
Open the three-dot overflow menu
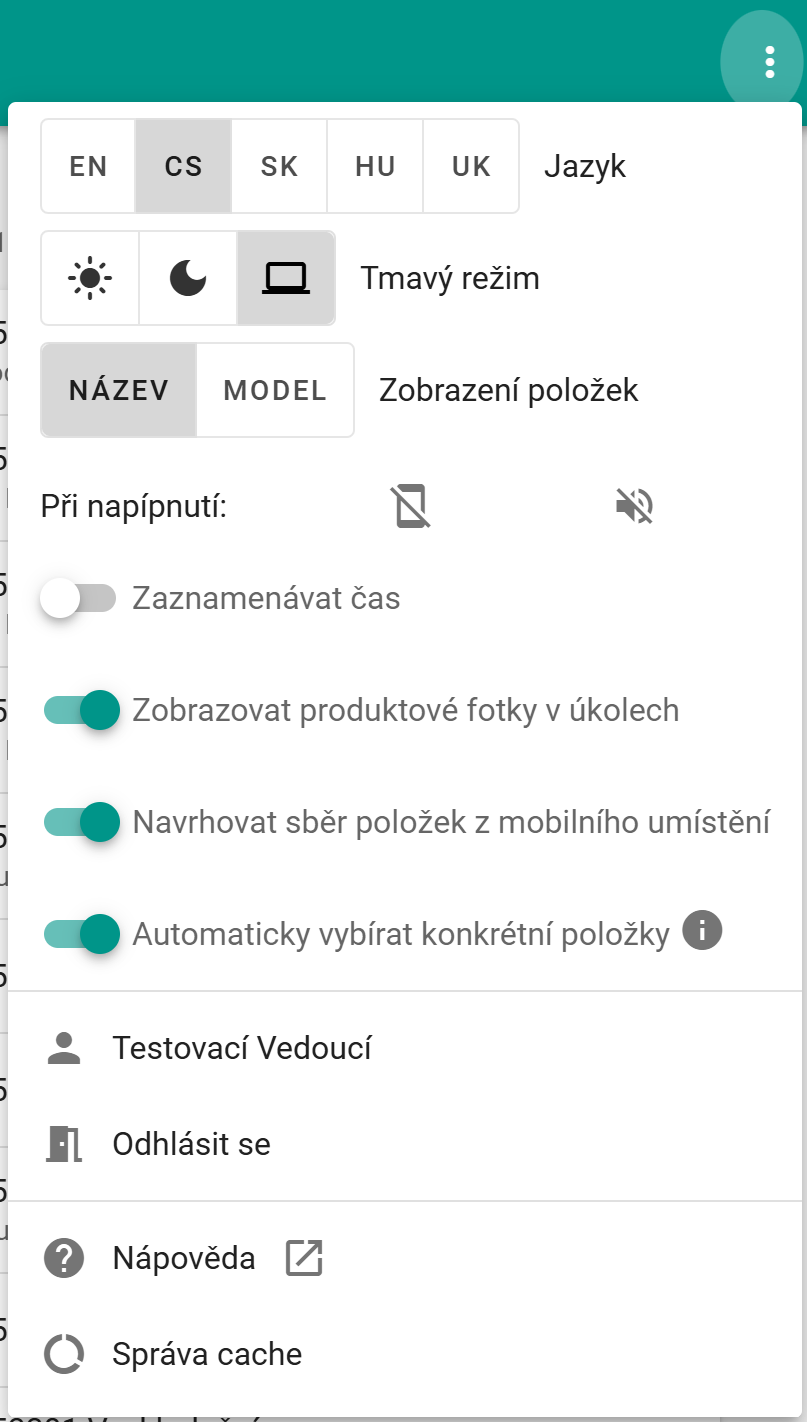767,60
